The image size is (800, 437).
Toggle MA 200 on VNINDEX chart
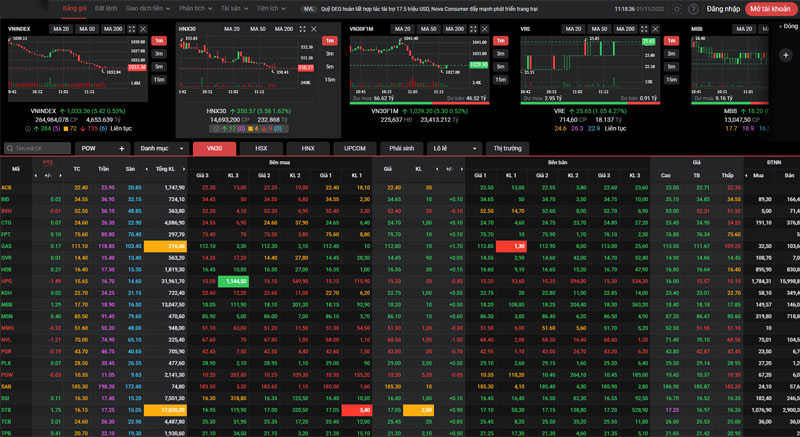click(113, 29)
